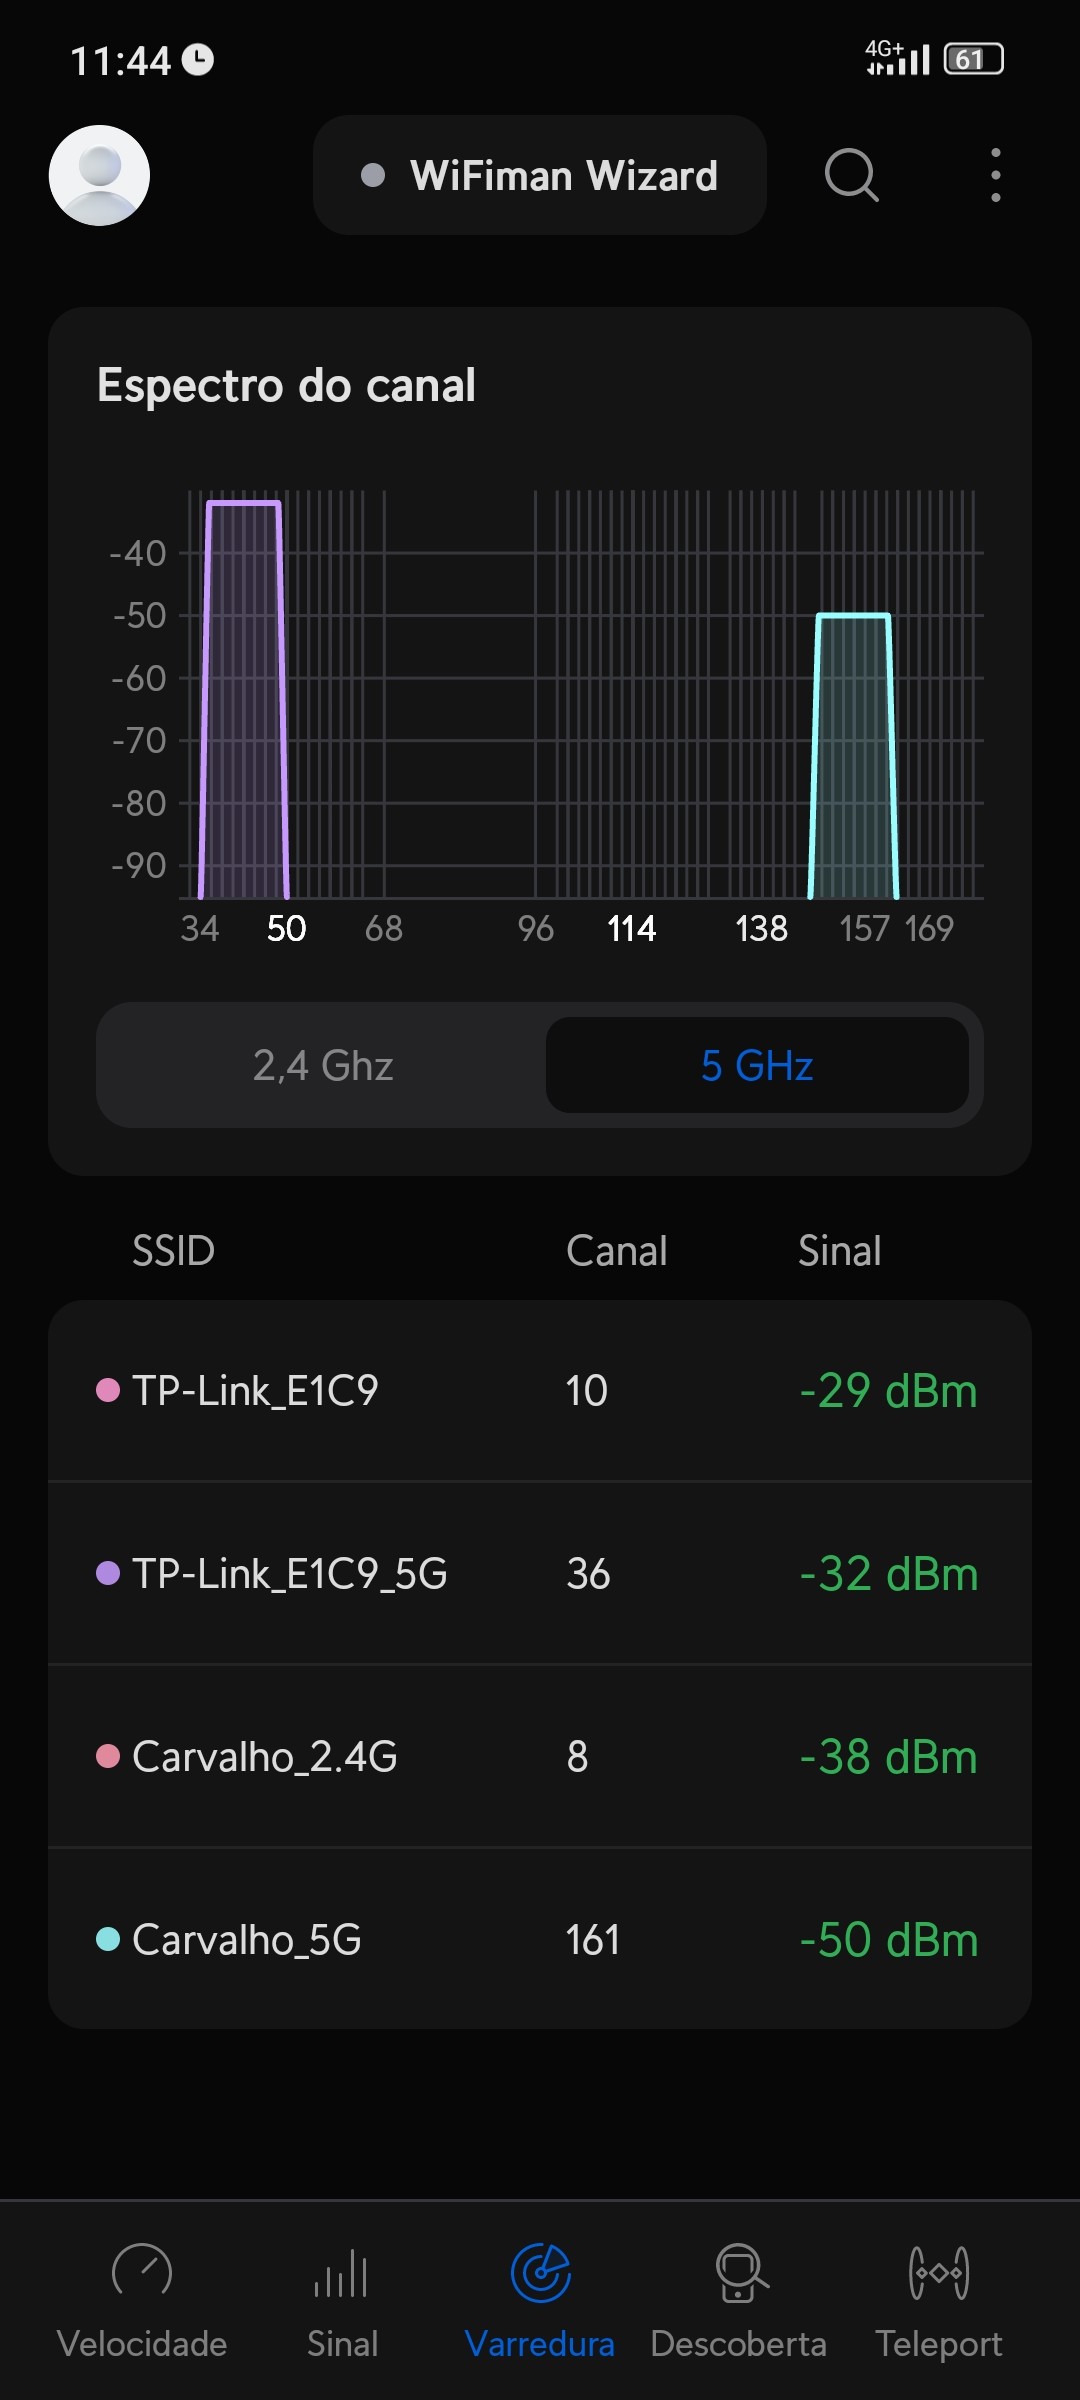Switch spectrum to 2,4 Ghz band
This screenshot has width=1080, height=2400.
322,1065
